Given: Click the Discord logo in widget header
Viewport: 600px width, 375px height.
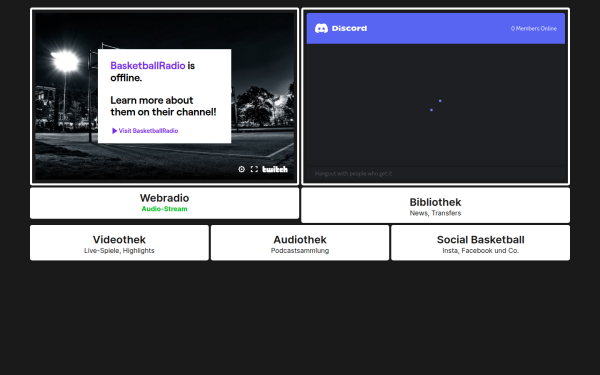Looking at the screenshot, I should (341, 28).
